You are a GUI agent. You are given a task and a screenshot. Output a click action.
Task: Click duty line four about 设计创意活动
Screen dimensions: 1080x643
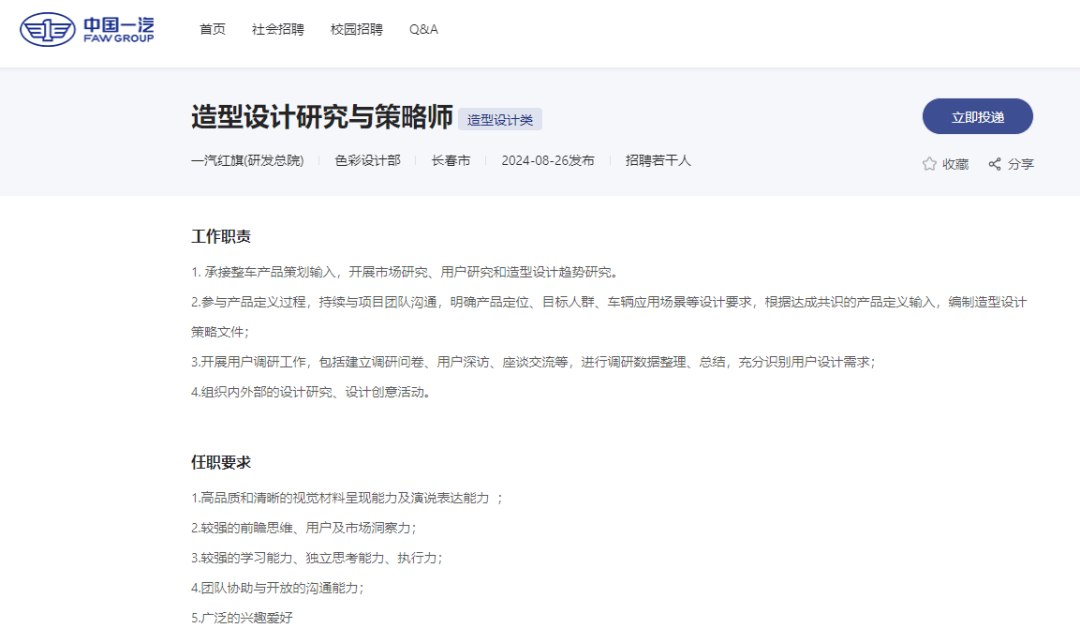click(x=312, y=392)
